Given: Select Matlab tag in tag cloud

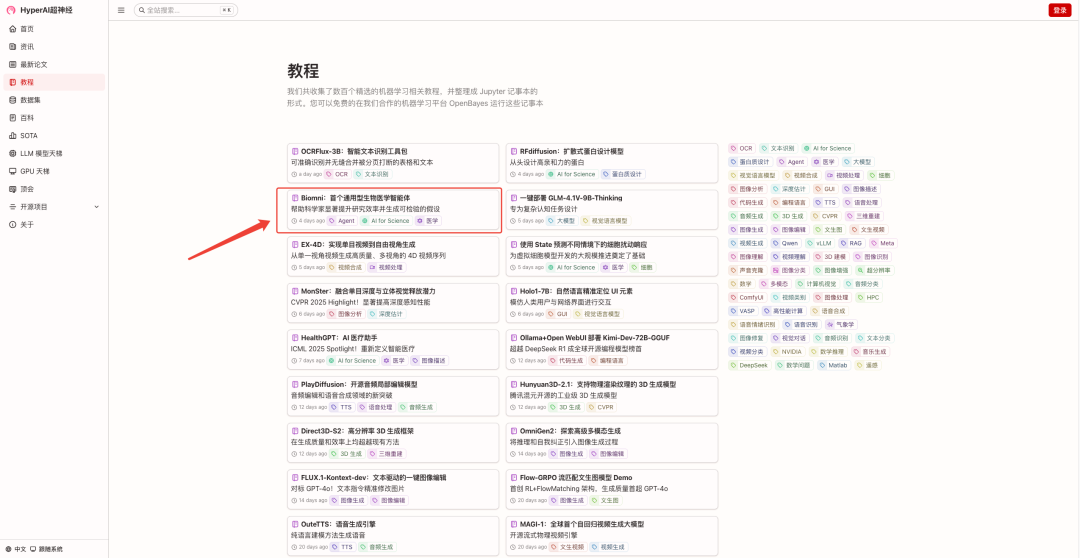Looking at the screenshot, I should [833, 365].
